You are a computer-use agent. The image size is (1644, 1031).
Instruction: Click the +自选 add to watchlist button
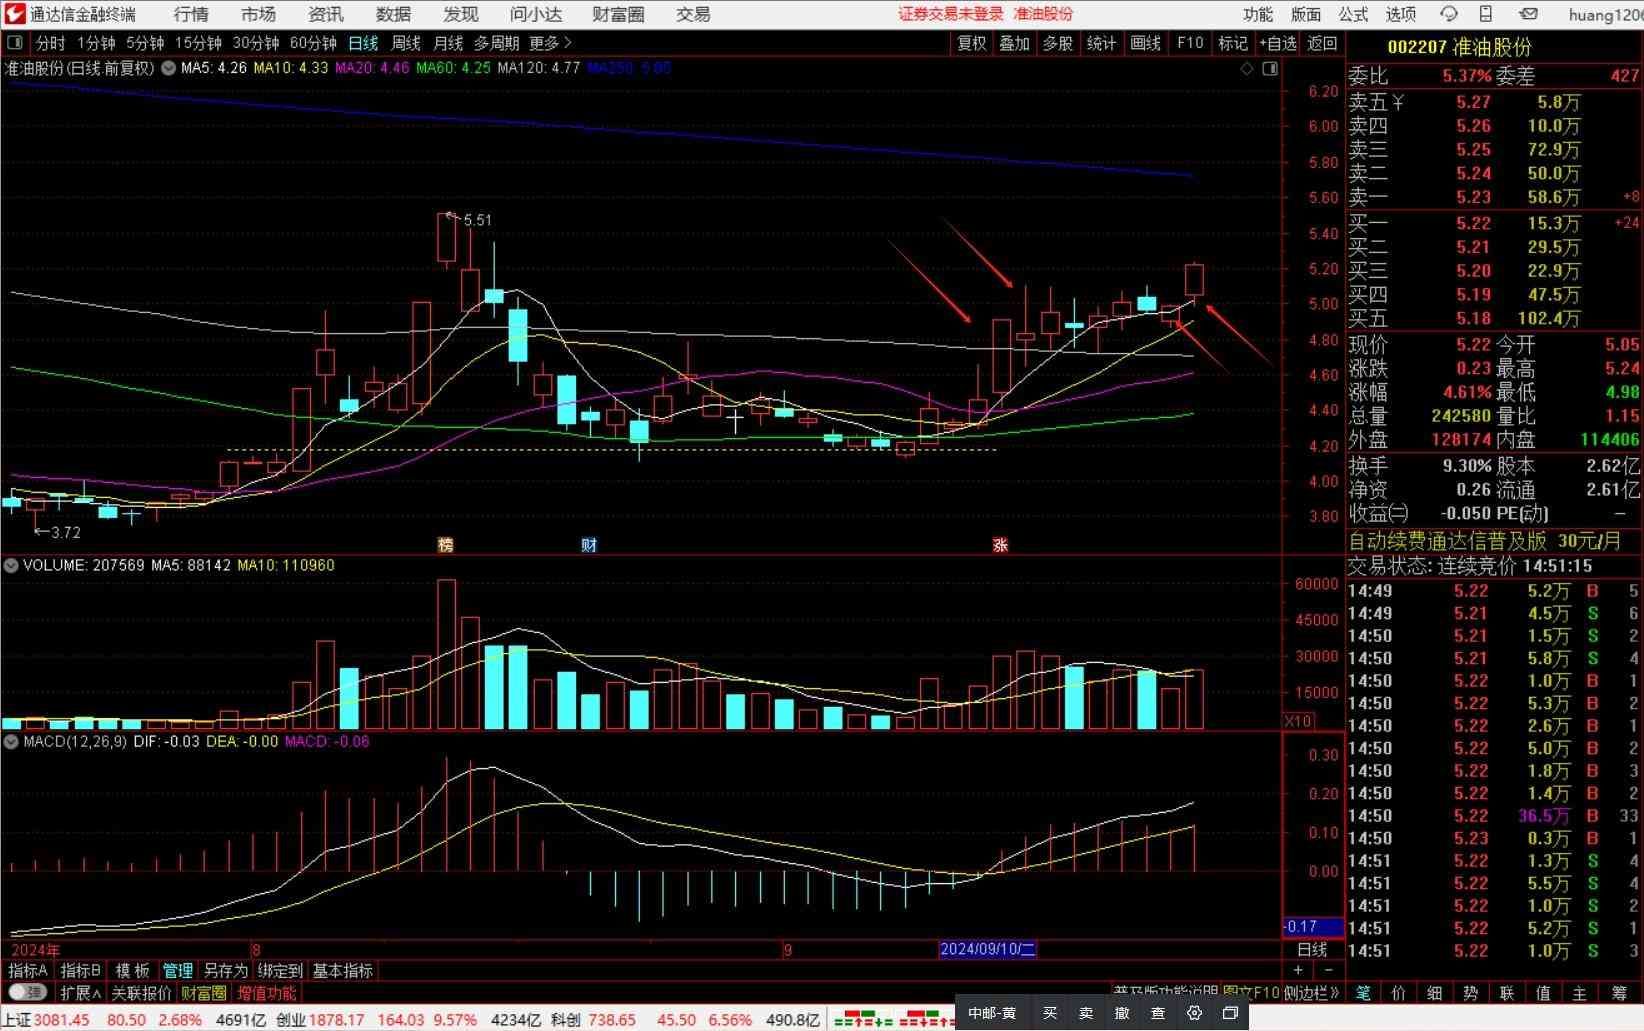pos(1278,43)
